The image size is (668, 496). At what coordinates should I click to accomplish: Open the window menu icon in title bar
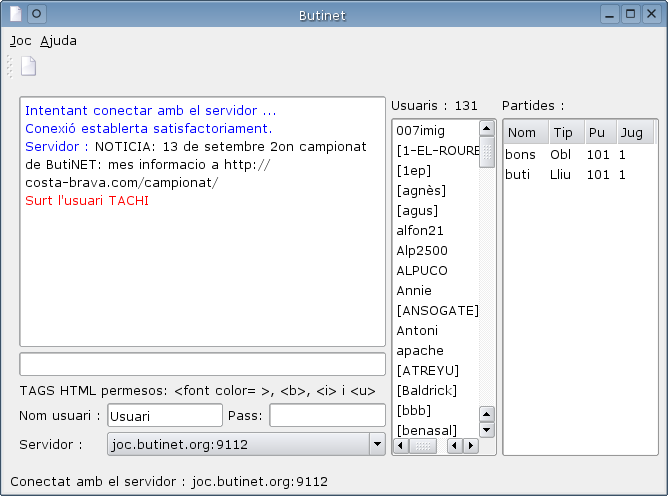(16, 14)
